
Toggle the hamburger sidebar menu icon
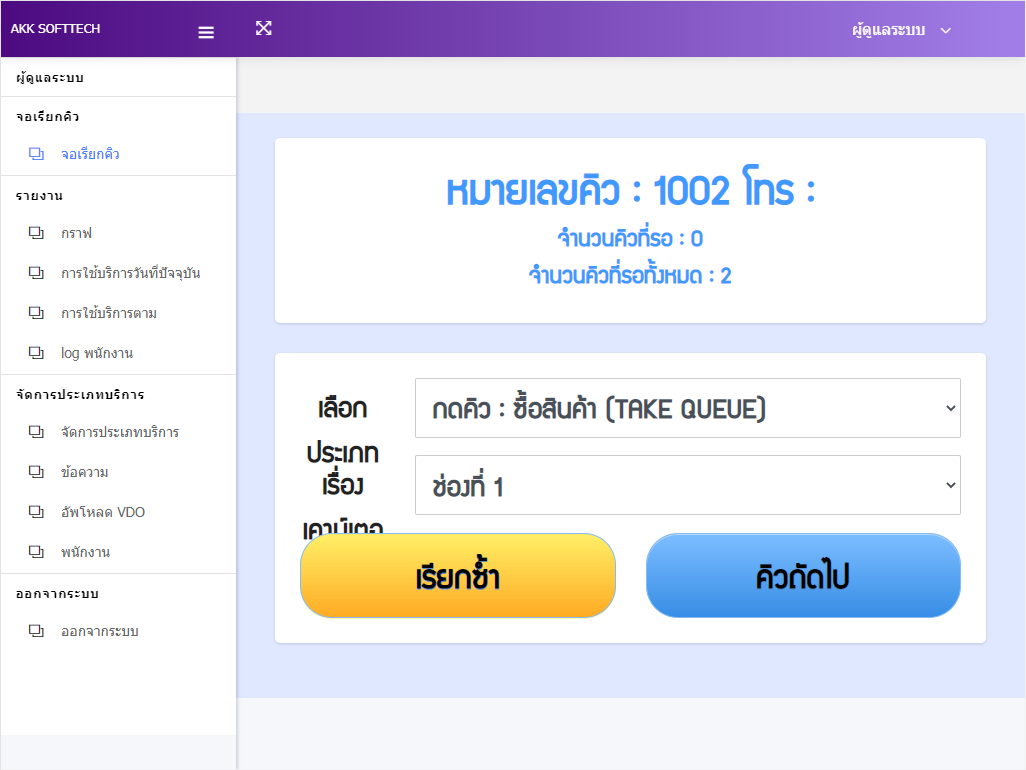(206, 32)
